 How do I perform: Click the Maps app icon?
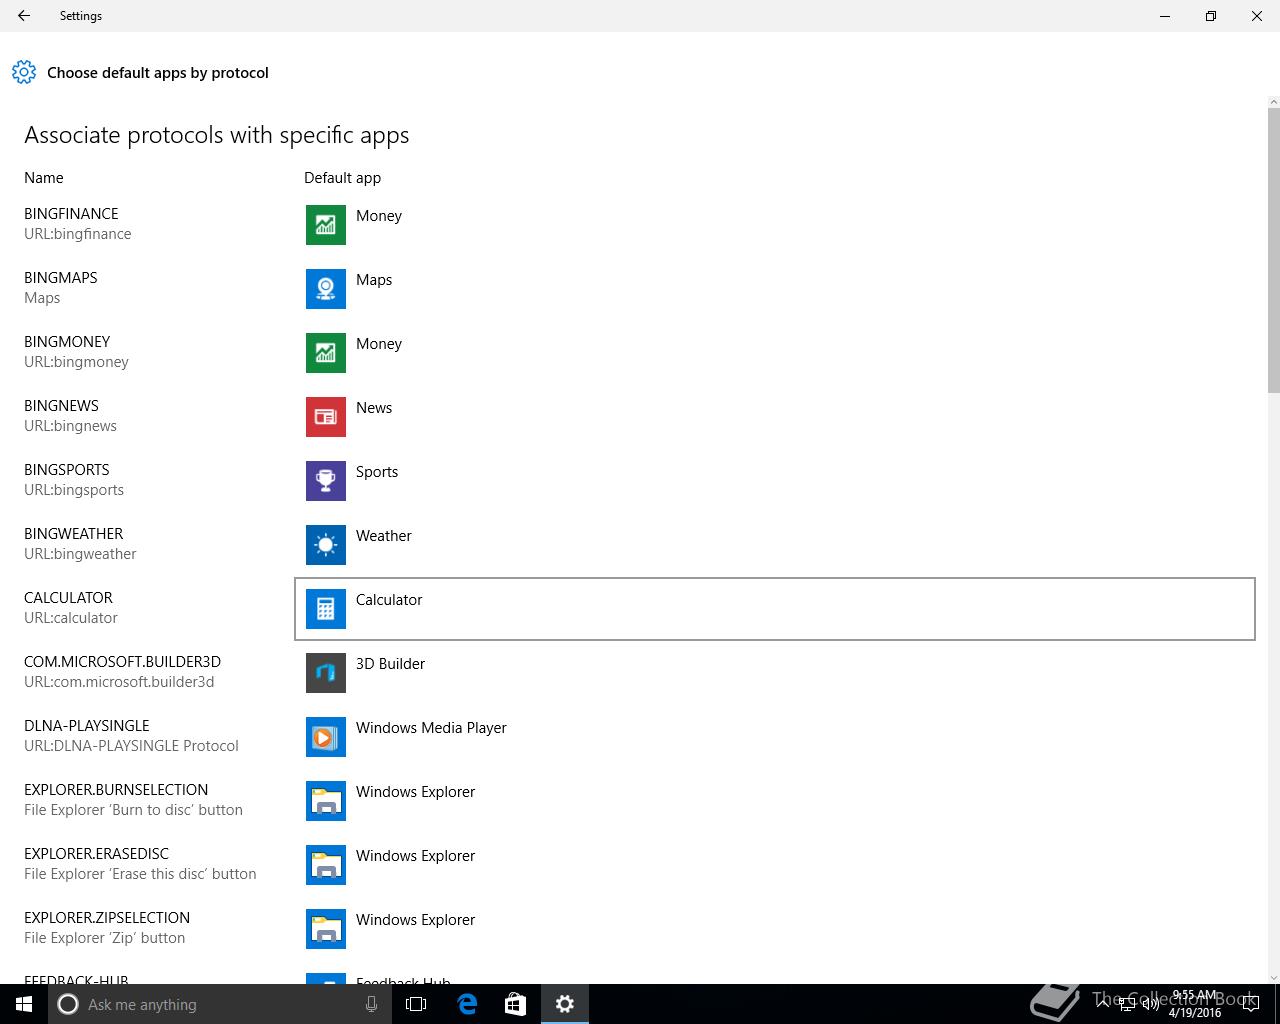pos(326,289)
